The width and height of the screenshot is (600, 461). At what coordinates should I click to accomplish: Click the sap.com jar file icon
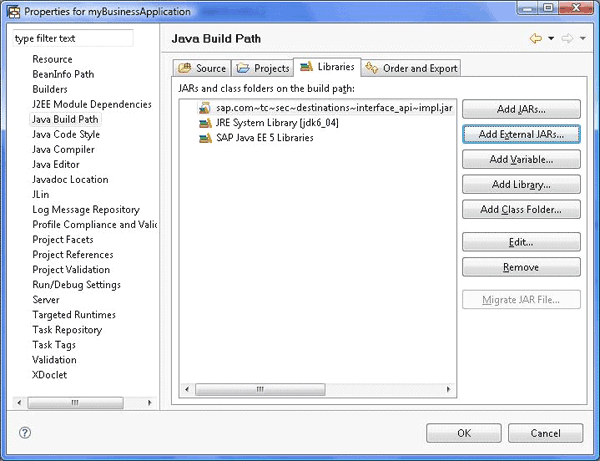click(205, 108)
